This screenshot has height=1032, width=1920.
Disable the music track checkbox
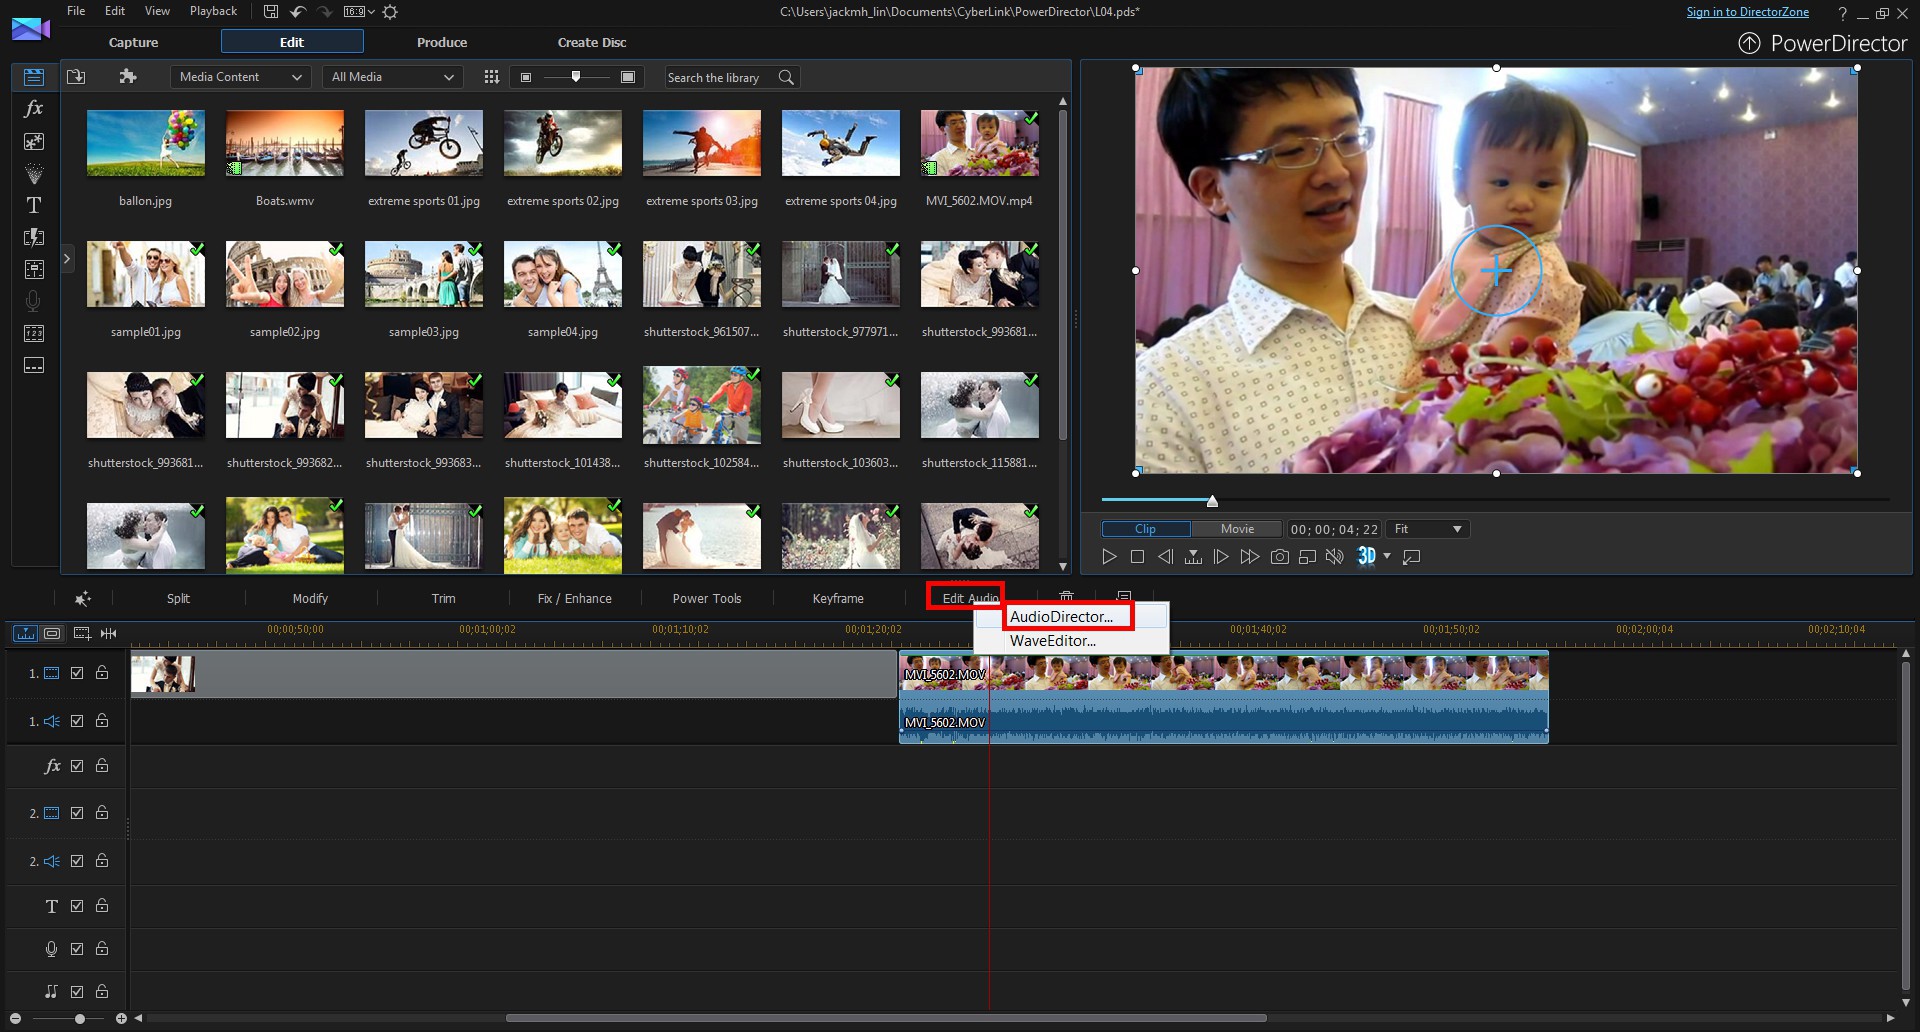77,992
